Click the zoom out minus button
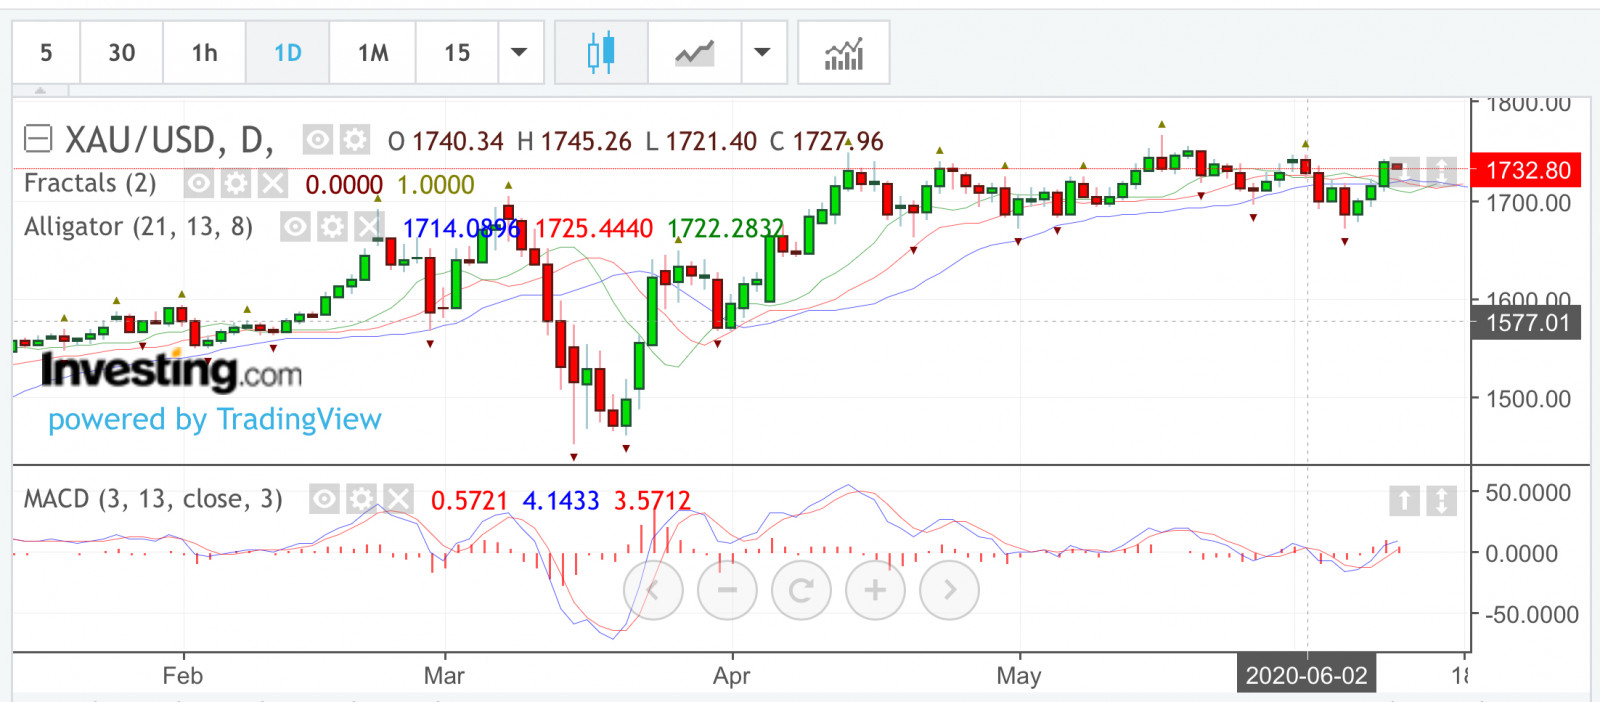 coord(727,590)
